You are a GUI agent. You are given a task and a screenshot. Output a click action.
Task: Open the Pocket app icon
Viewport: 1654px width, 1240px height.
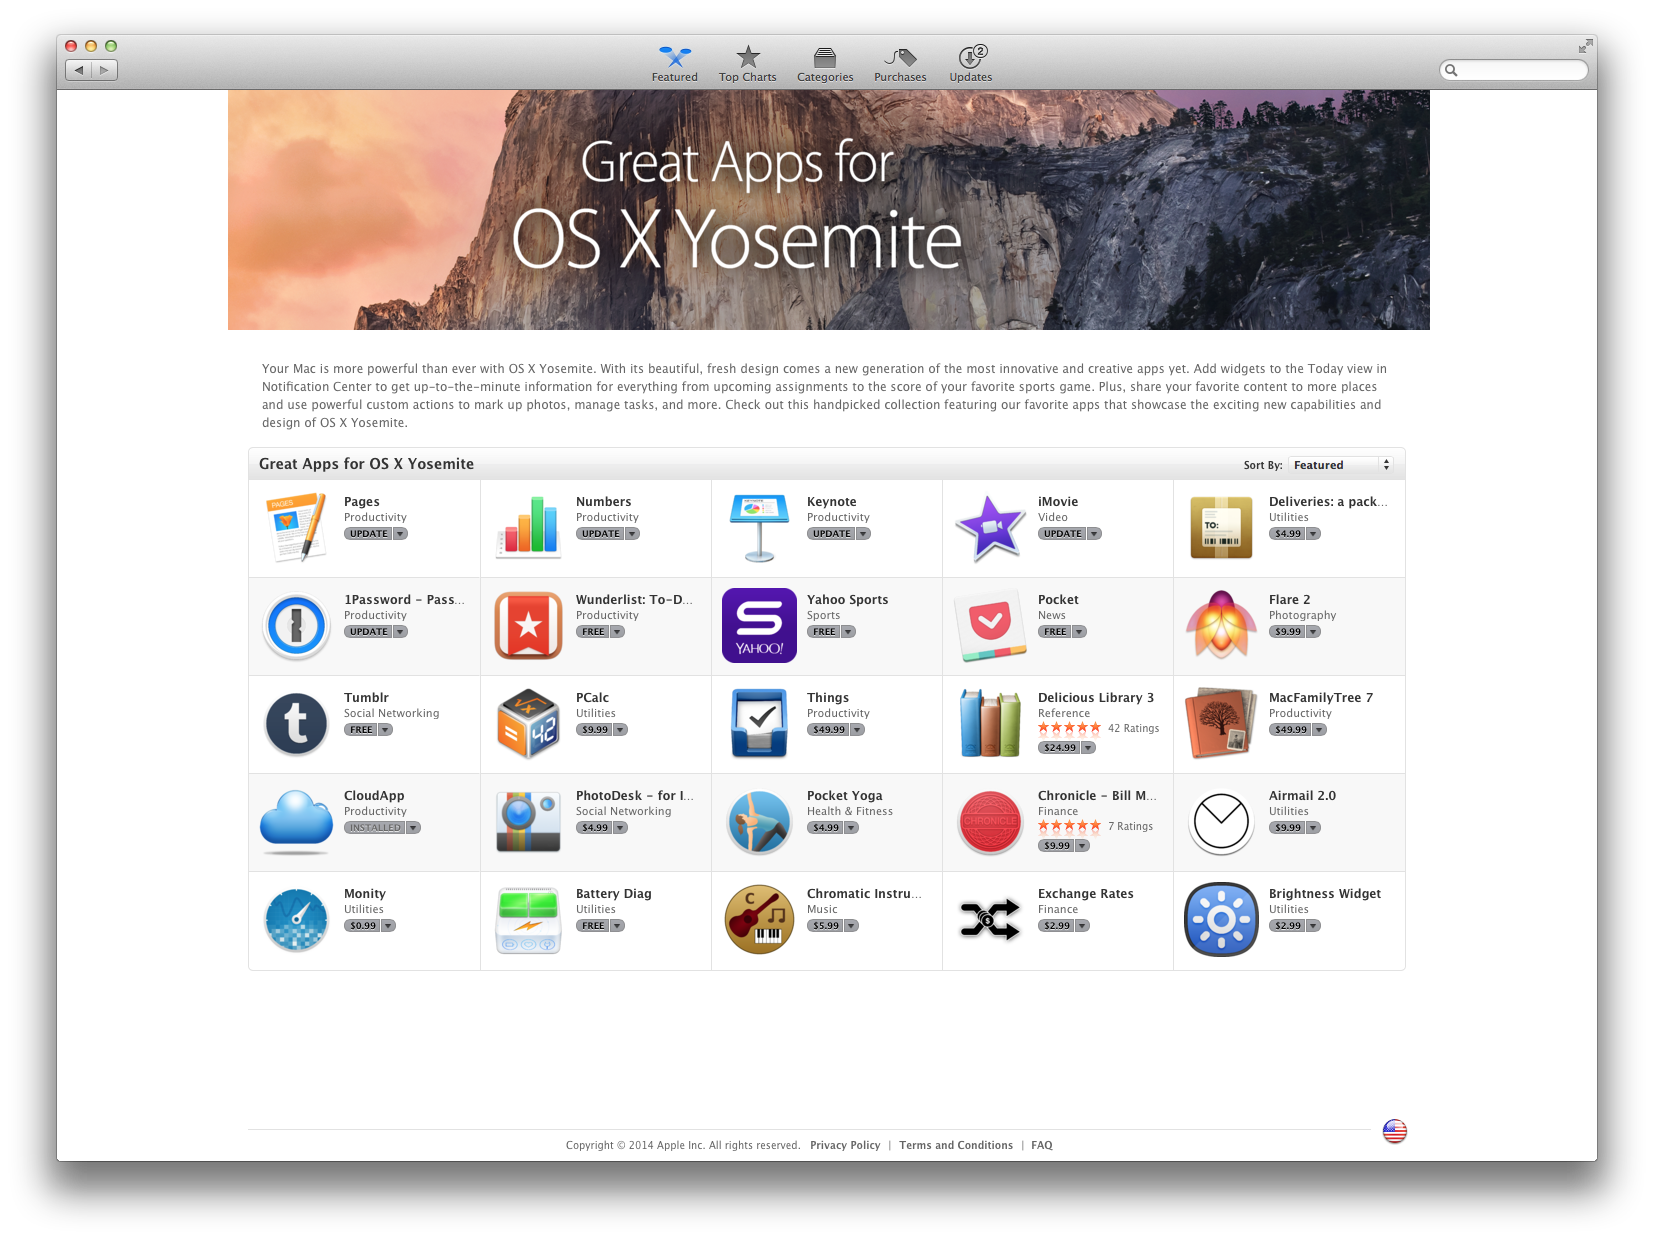tap(990, 625)
